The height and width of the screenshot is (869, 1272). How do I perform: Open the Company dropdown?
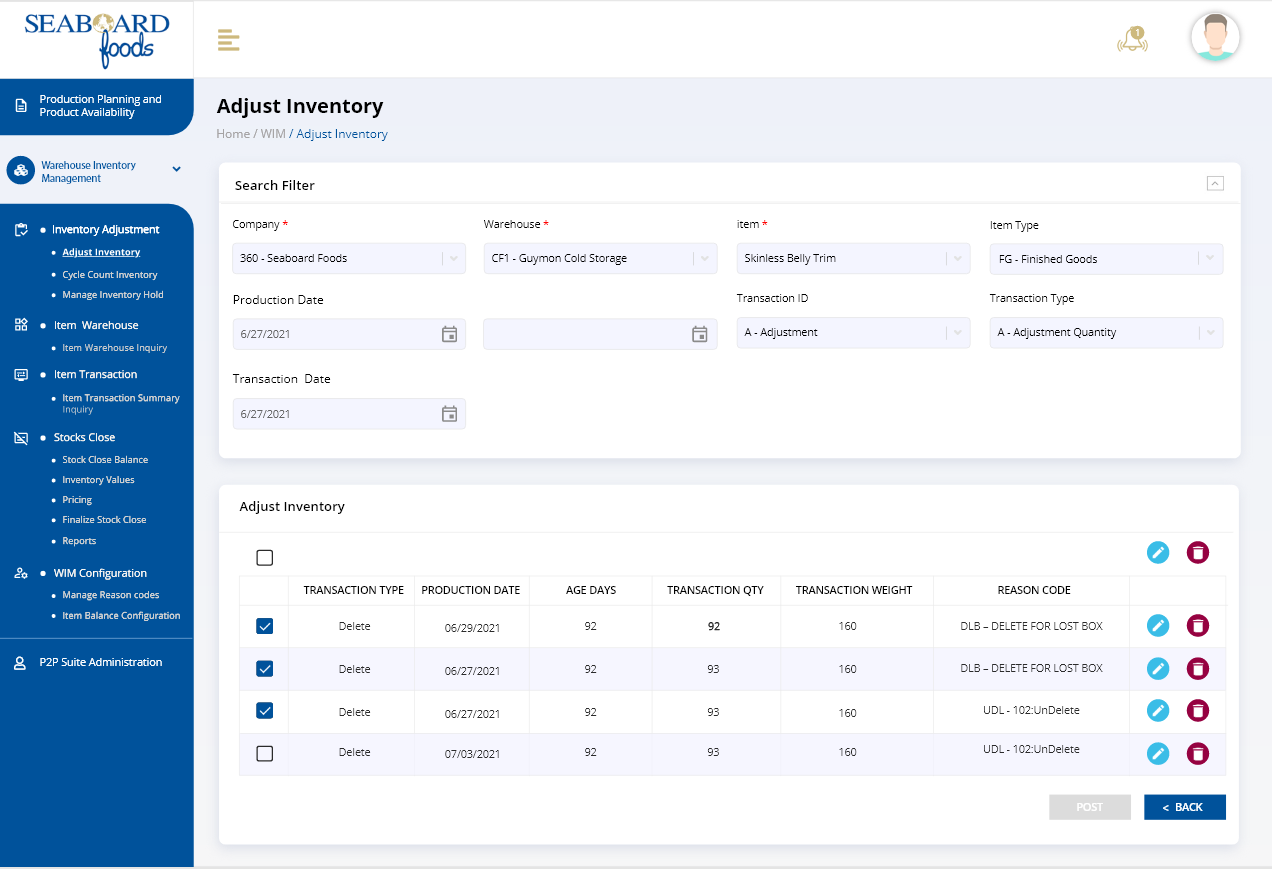[x=348, y=258]
